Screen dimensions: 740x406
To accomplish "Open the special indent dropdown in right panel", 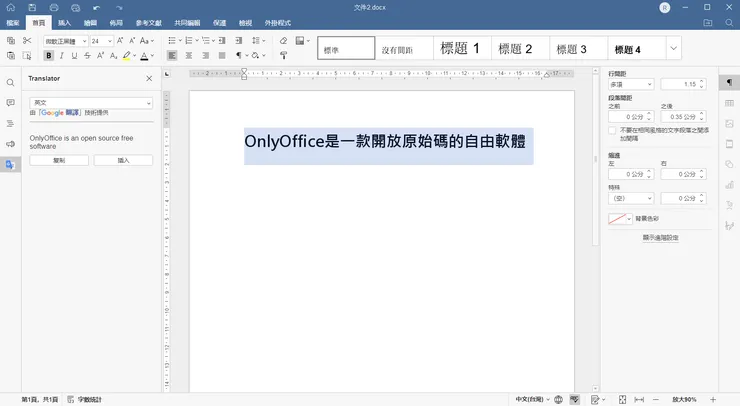I will (631, 198).
